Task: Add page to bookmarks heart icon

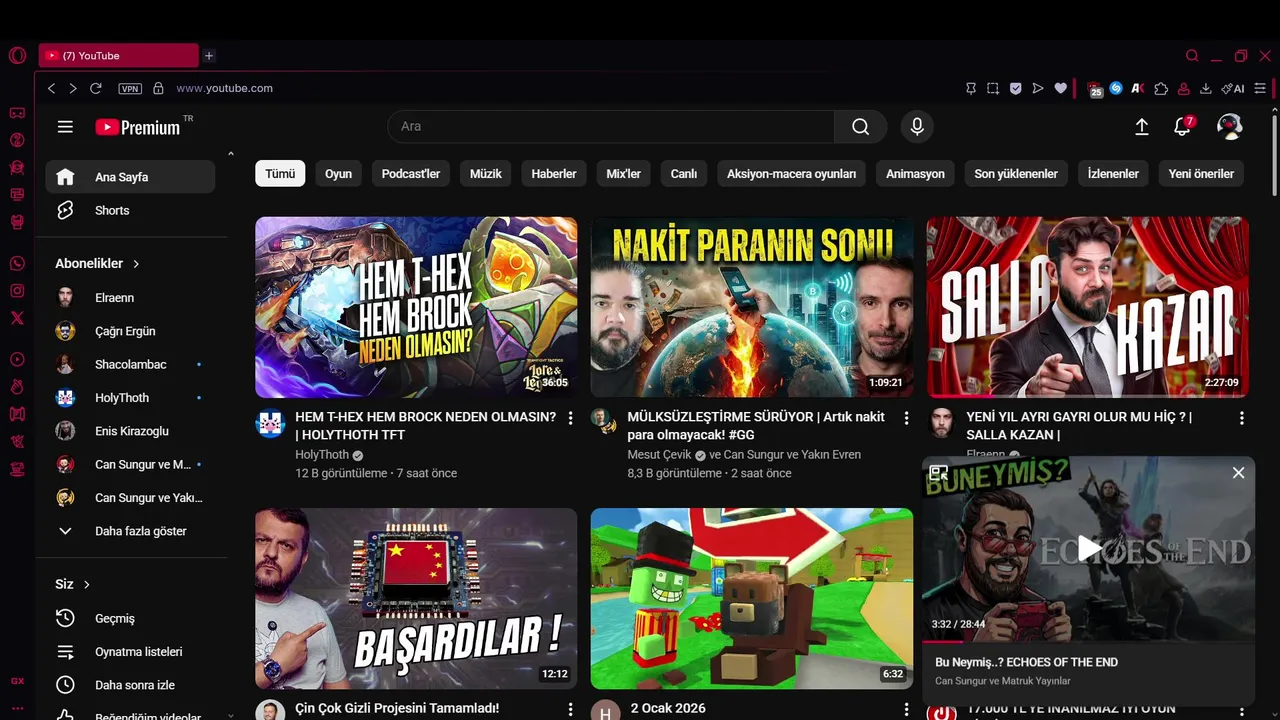Action: click(1061, 88)
